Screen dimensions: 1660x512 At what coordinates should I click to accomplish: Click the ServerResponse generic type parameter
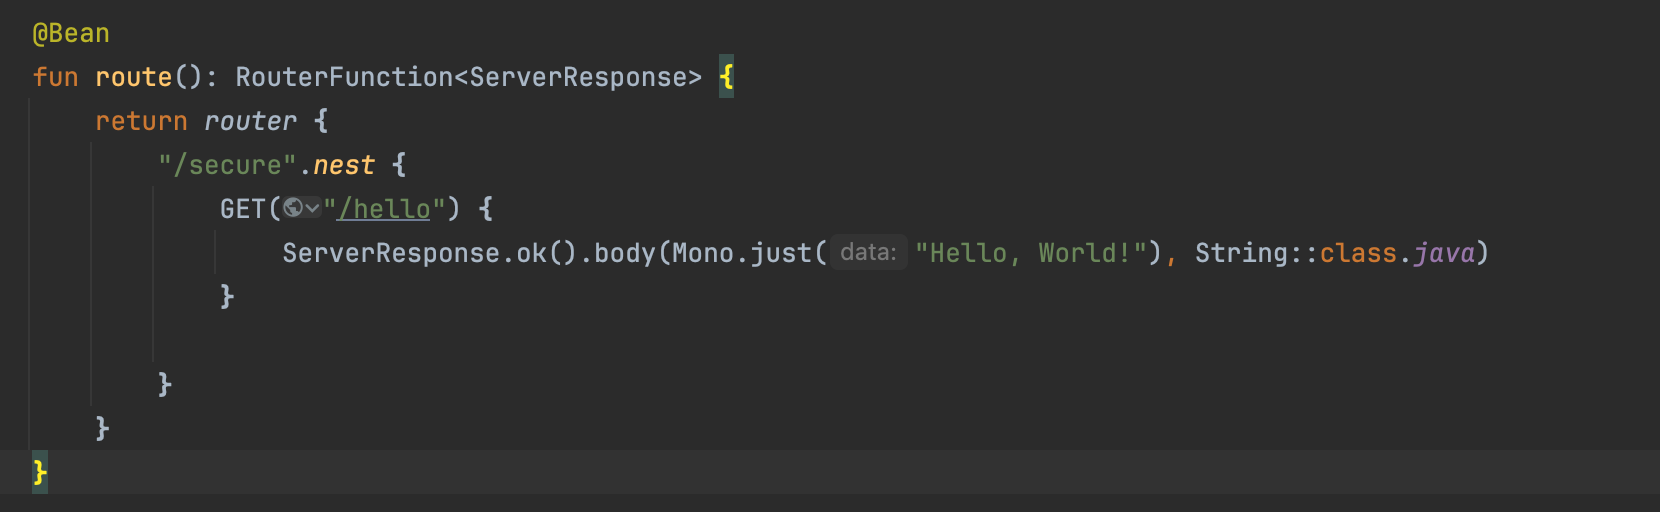pyautogui.click(x=578, y=77)
